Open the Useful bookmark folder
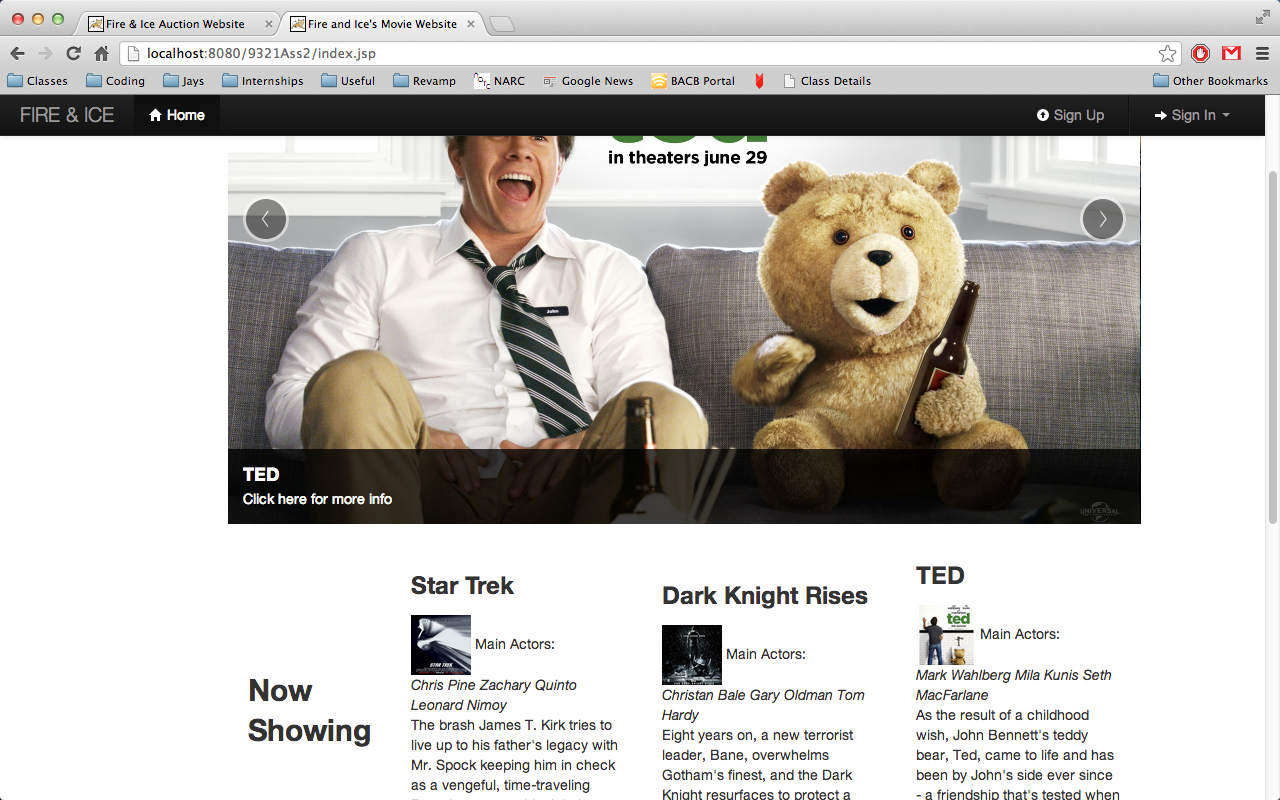 tap(348, 81)
